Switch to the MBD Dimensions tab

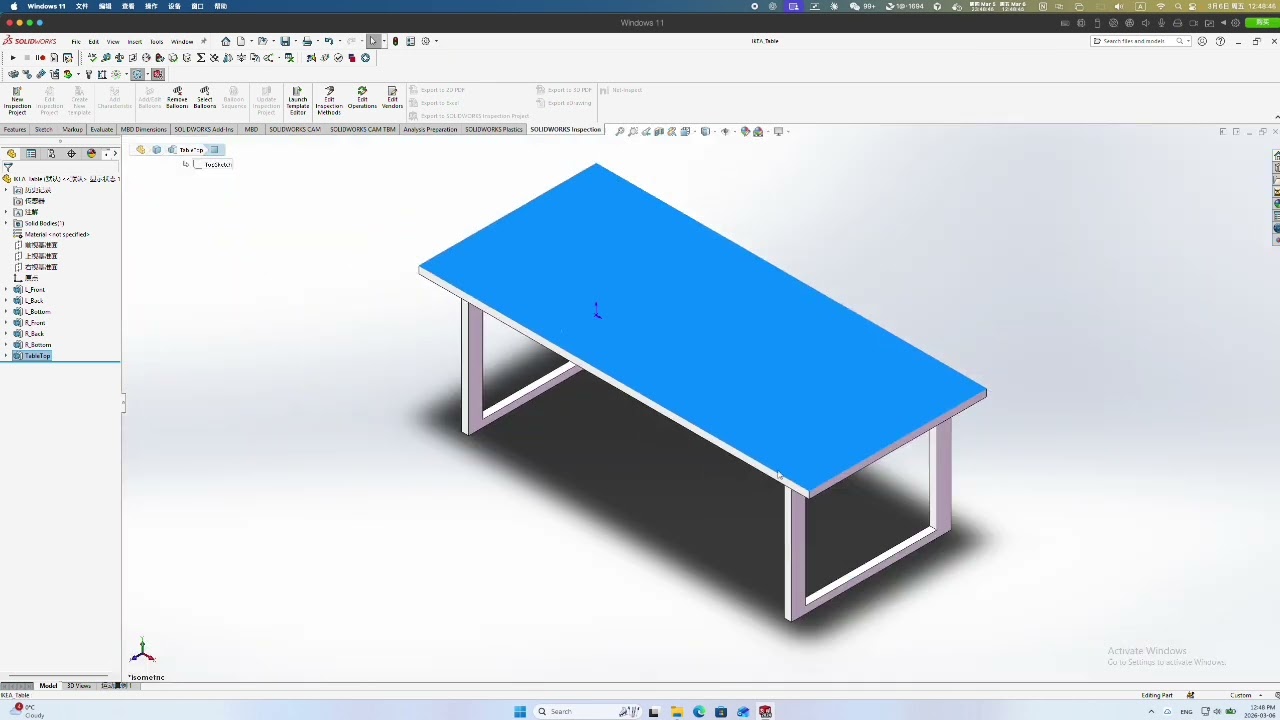click(144, 130)
